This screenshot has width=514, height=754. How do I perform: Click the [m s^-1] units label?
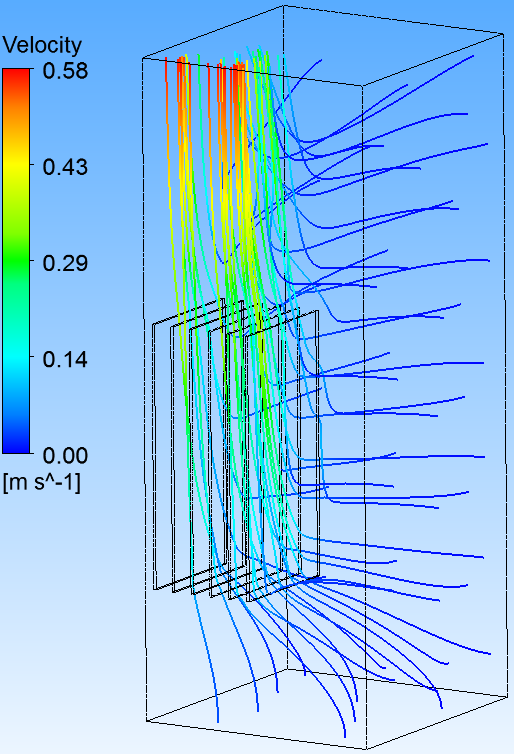(x=41, y=482)
